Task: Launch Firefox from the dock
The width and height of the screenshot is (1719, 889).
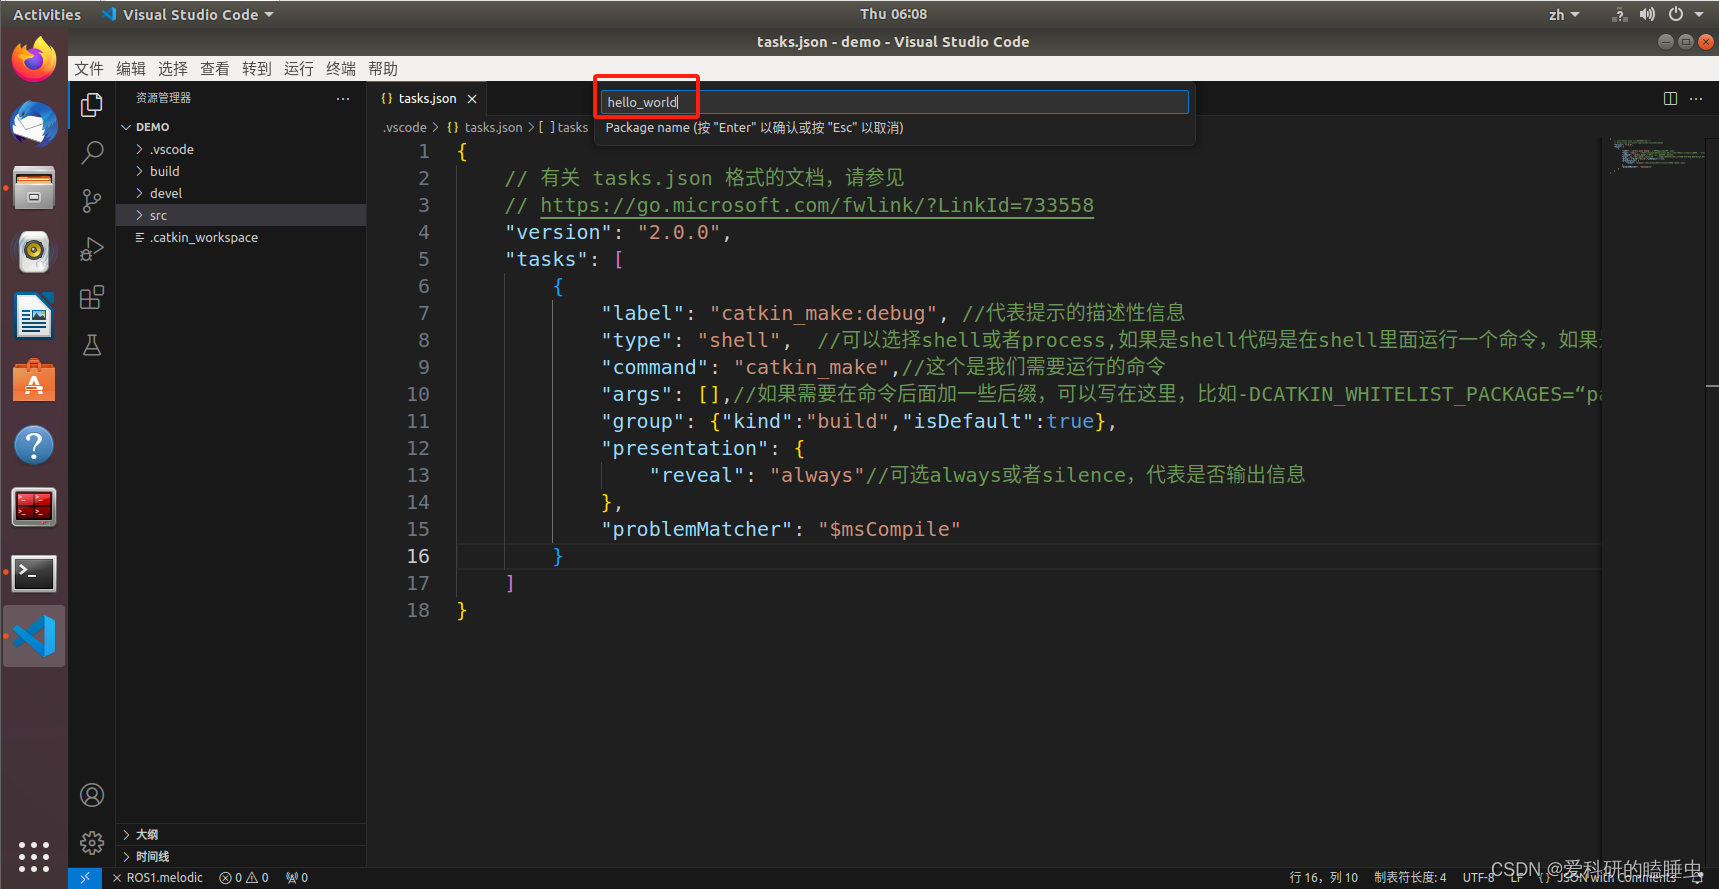Action: (x=34, y=60)
